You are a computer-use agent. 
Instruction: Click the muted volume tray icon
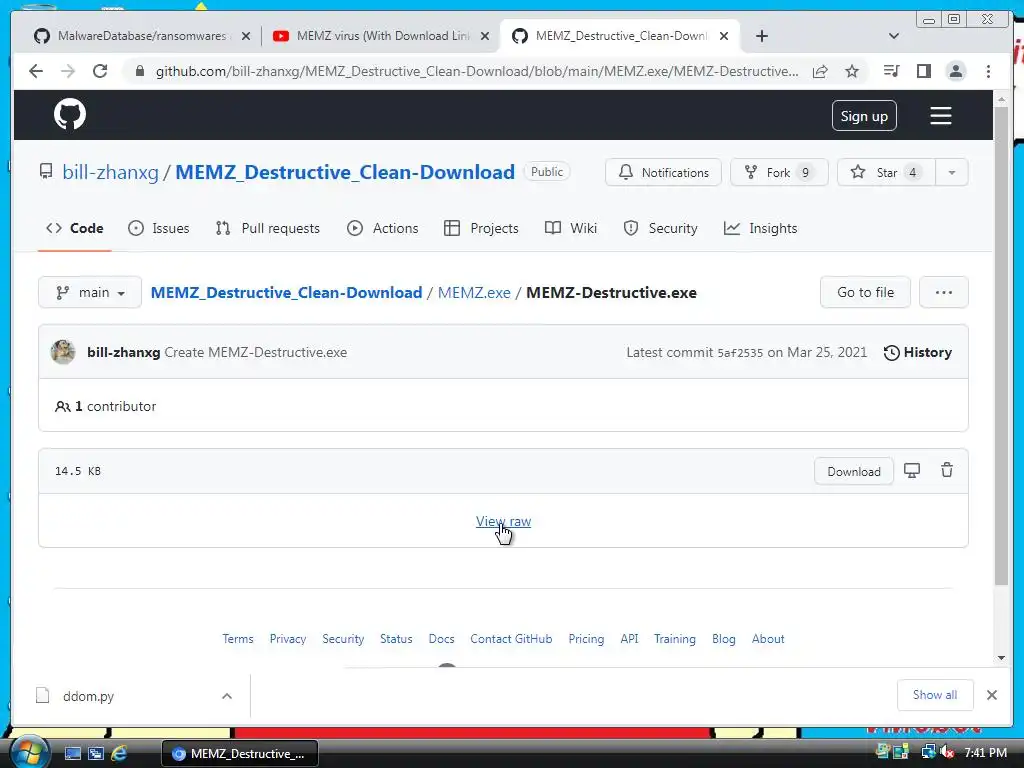[947, 753]
